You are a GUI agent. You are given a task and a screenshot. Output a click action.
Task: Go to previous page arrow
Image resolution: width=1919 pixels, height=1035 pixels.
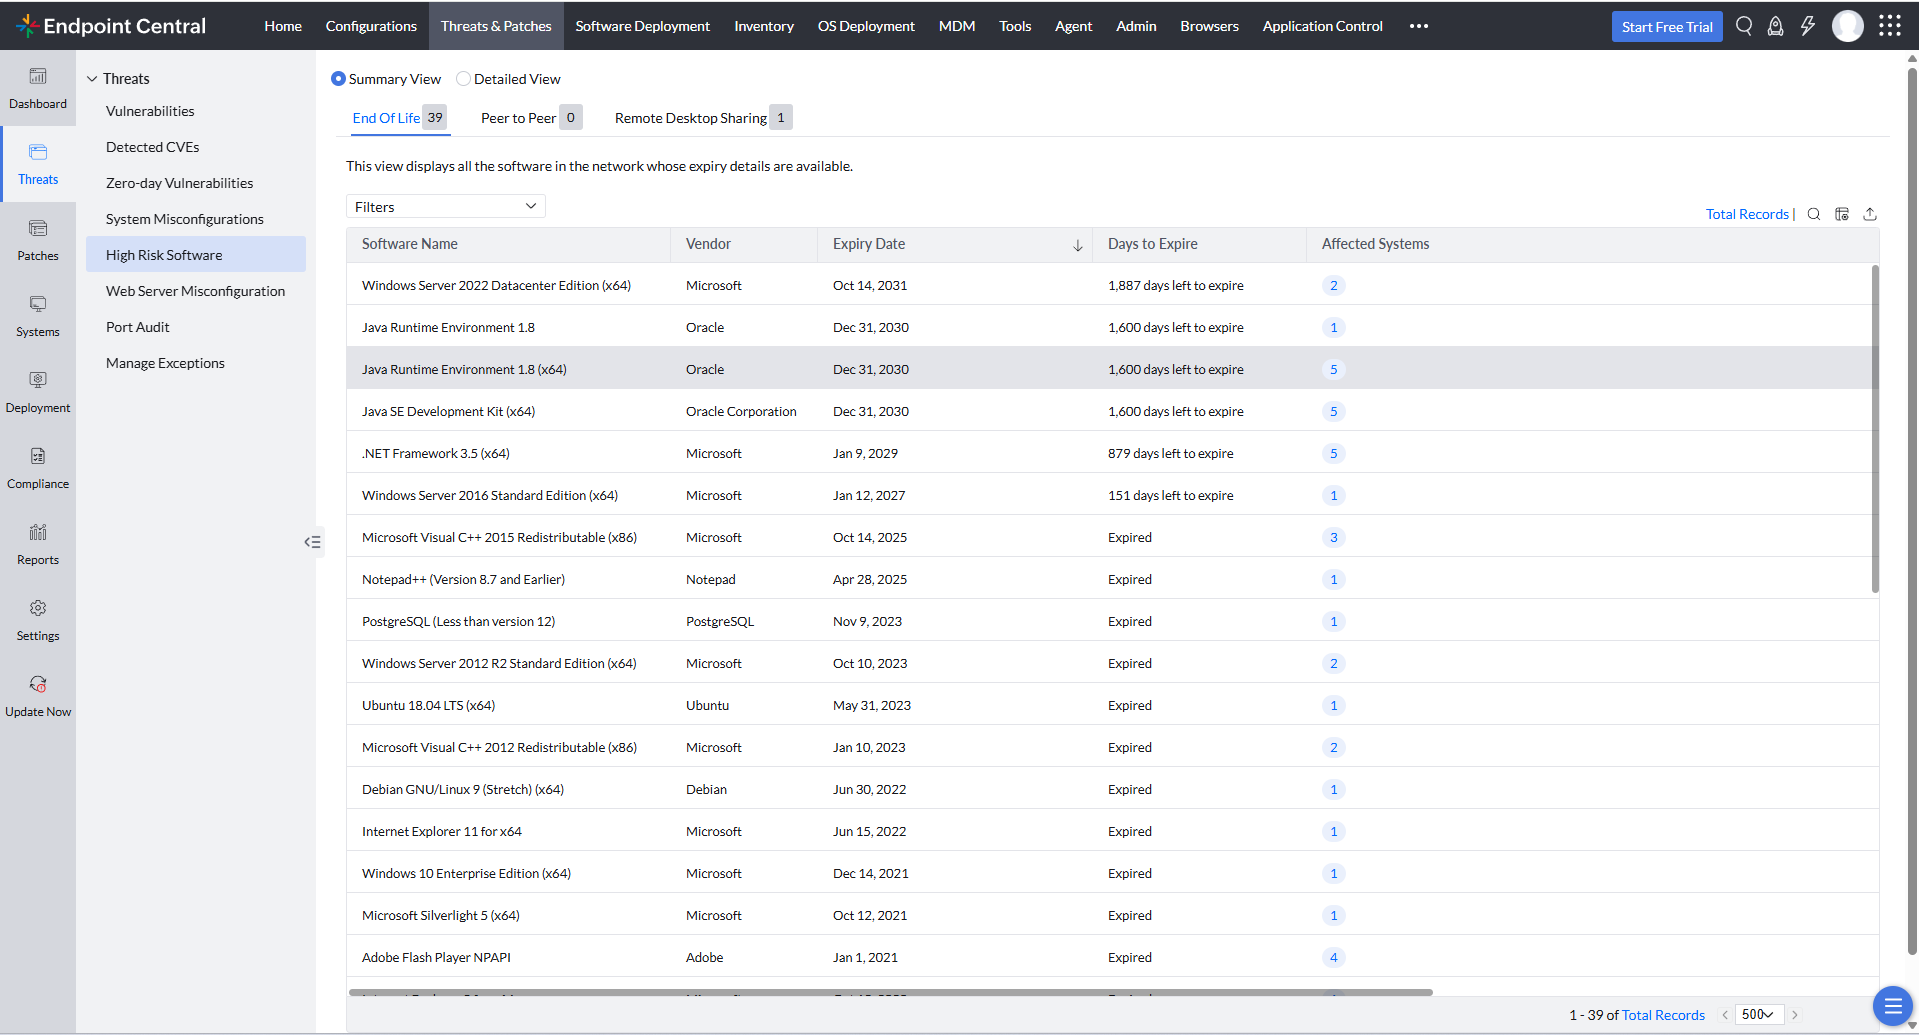point(1725,1015)
